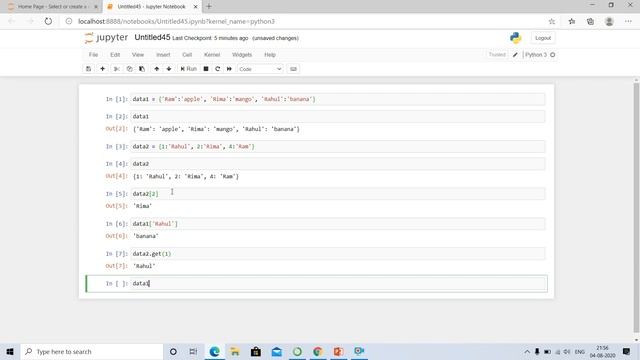Select the data1 dictionary definition cell In [1]
This screenshot has height=360, width=640.
(x=338, y=99)
